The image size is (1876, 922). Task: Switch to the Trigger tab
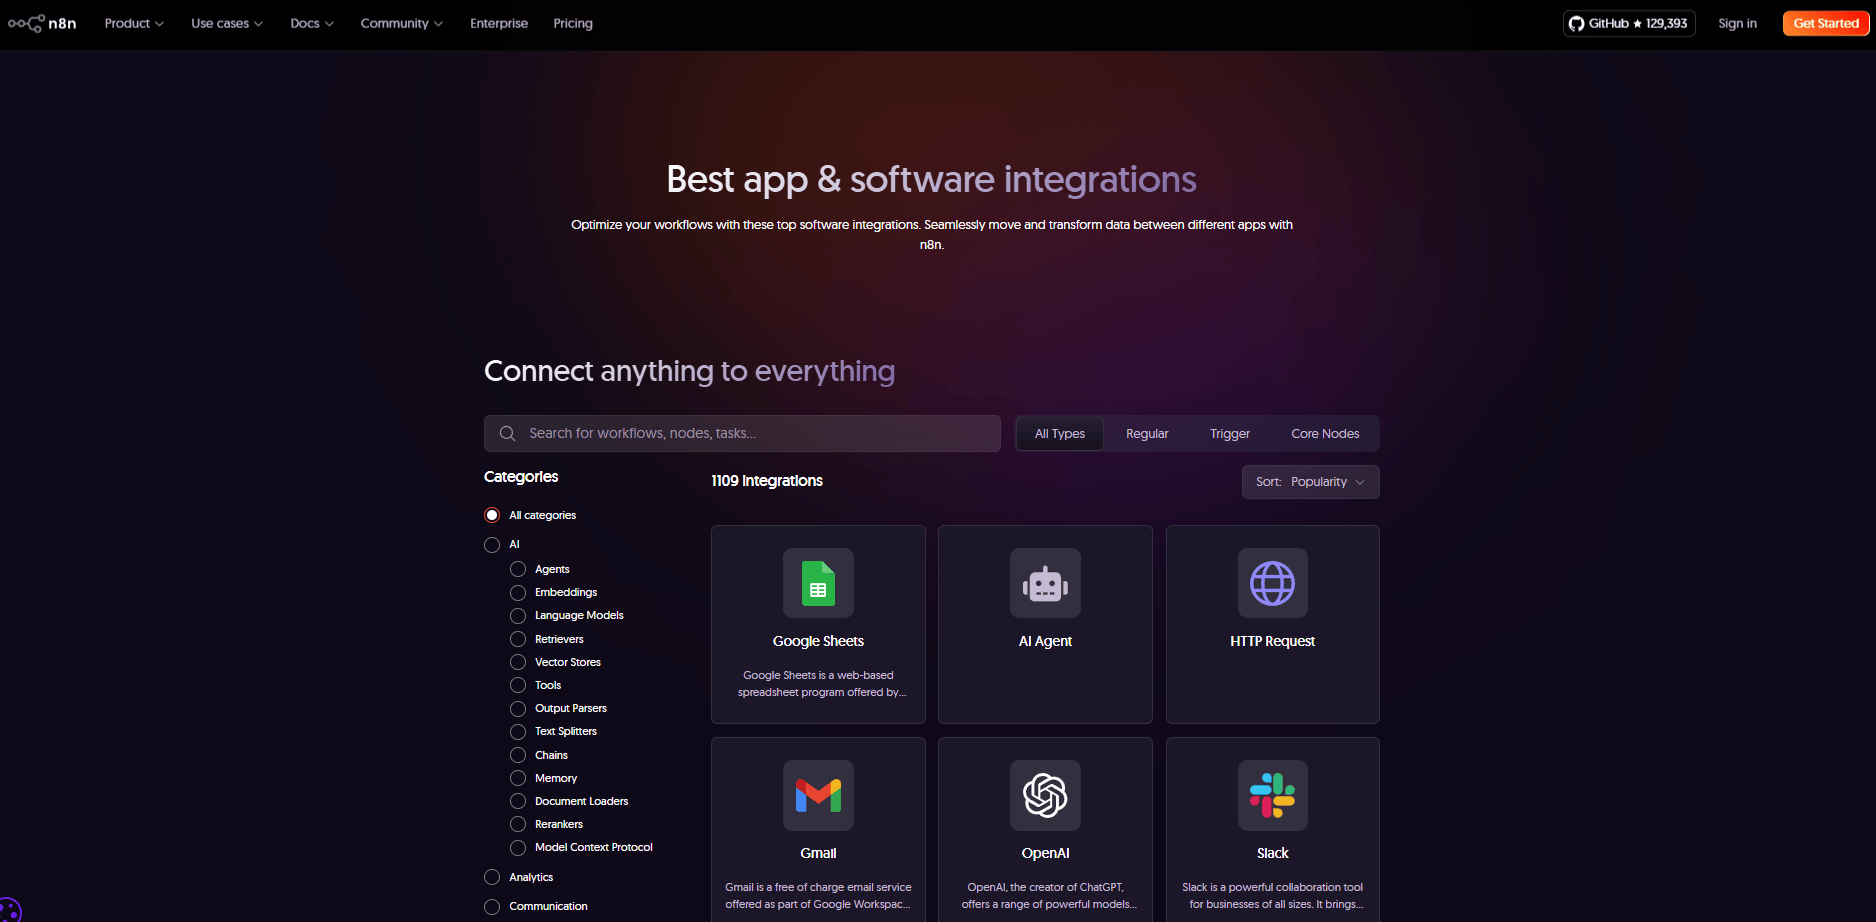(x=1230, y=434)
